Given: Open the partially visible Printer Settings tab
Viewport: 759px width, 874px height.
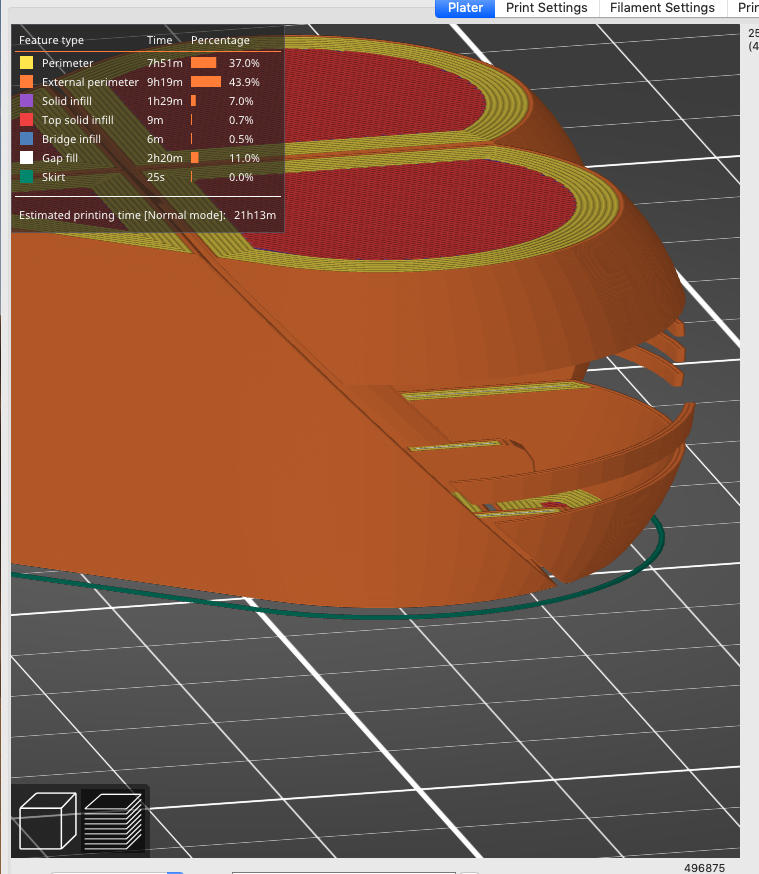Looking at the screenshot, I should [747, 8].
